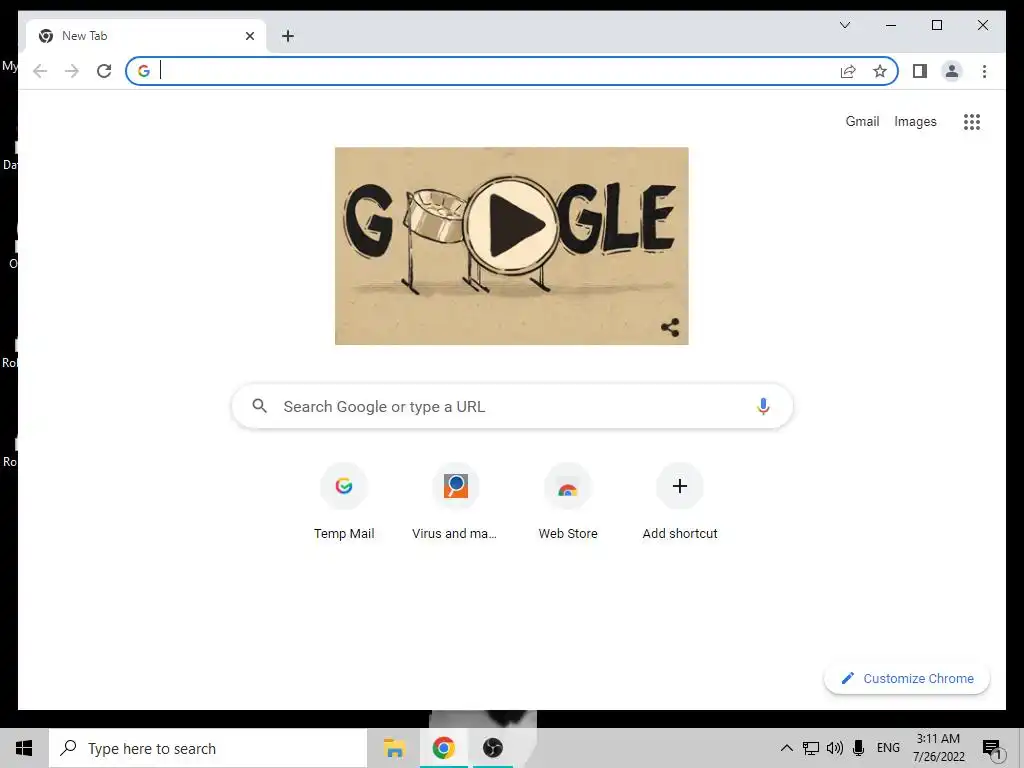Open File Explorer from the taskbar
The width and height of the screenshot is (1024, 768).
coord(394,748)
